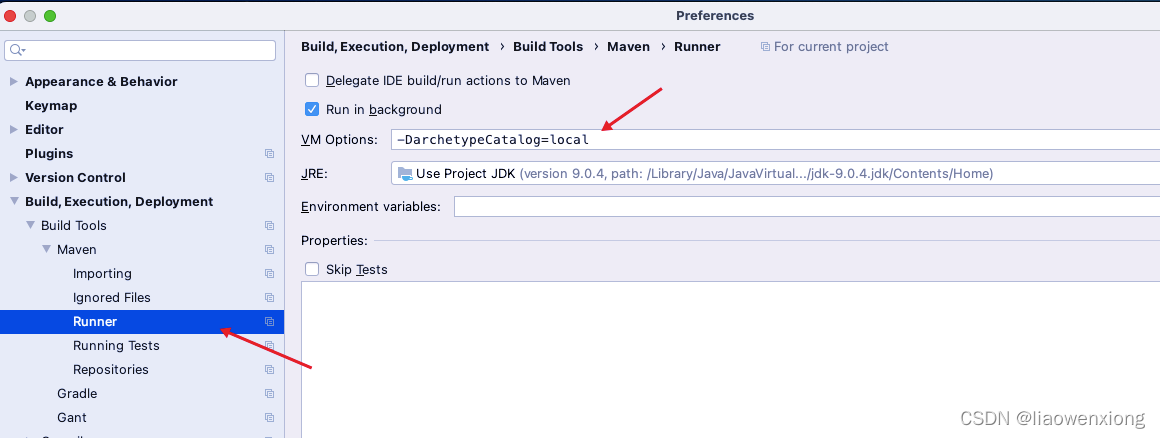Image resolution: width=1160 pixels, height=438 pixels.
Task: Click project-level icon next to Repositories
Action: click(x=269, y=370)
